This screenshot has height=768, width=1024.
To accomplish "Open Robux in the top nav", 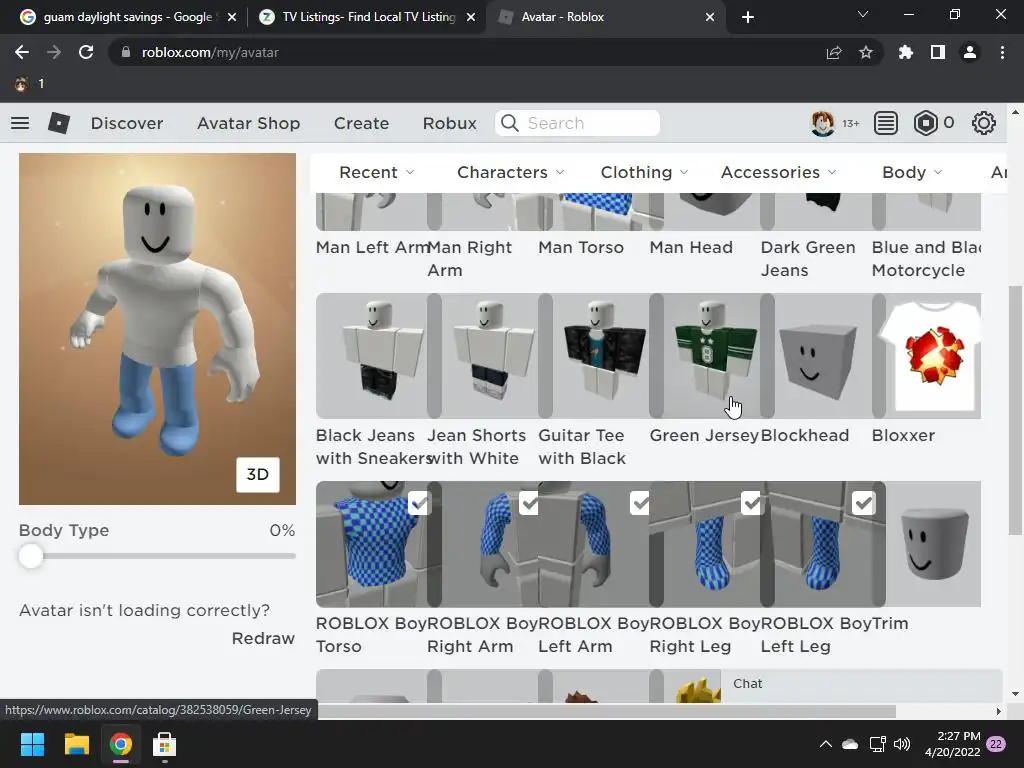I will [x=449, y=123].
